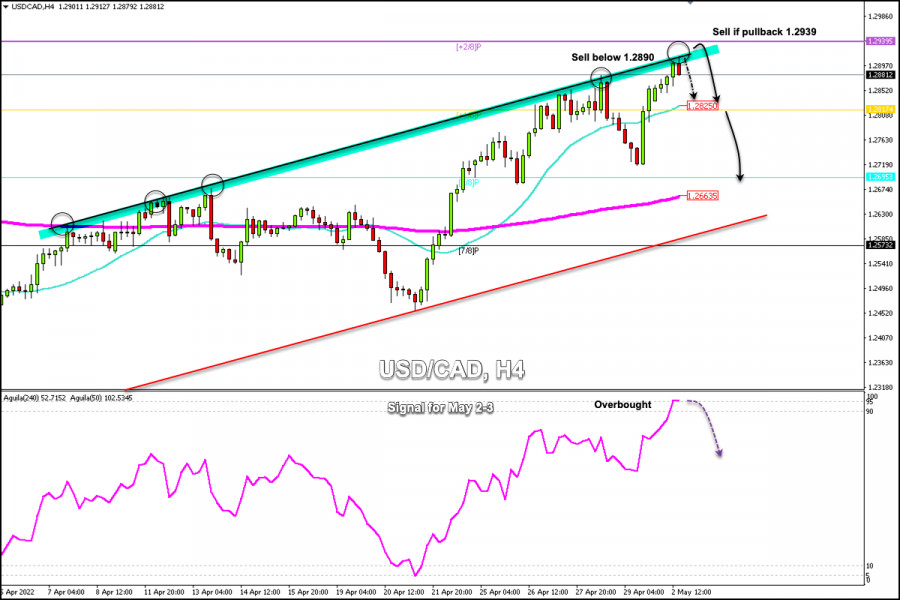Select the magenta Aguila oscillator line
The image size is (900, 600).
pos(339,488)
